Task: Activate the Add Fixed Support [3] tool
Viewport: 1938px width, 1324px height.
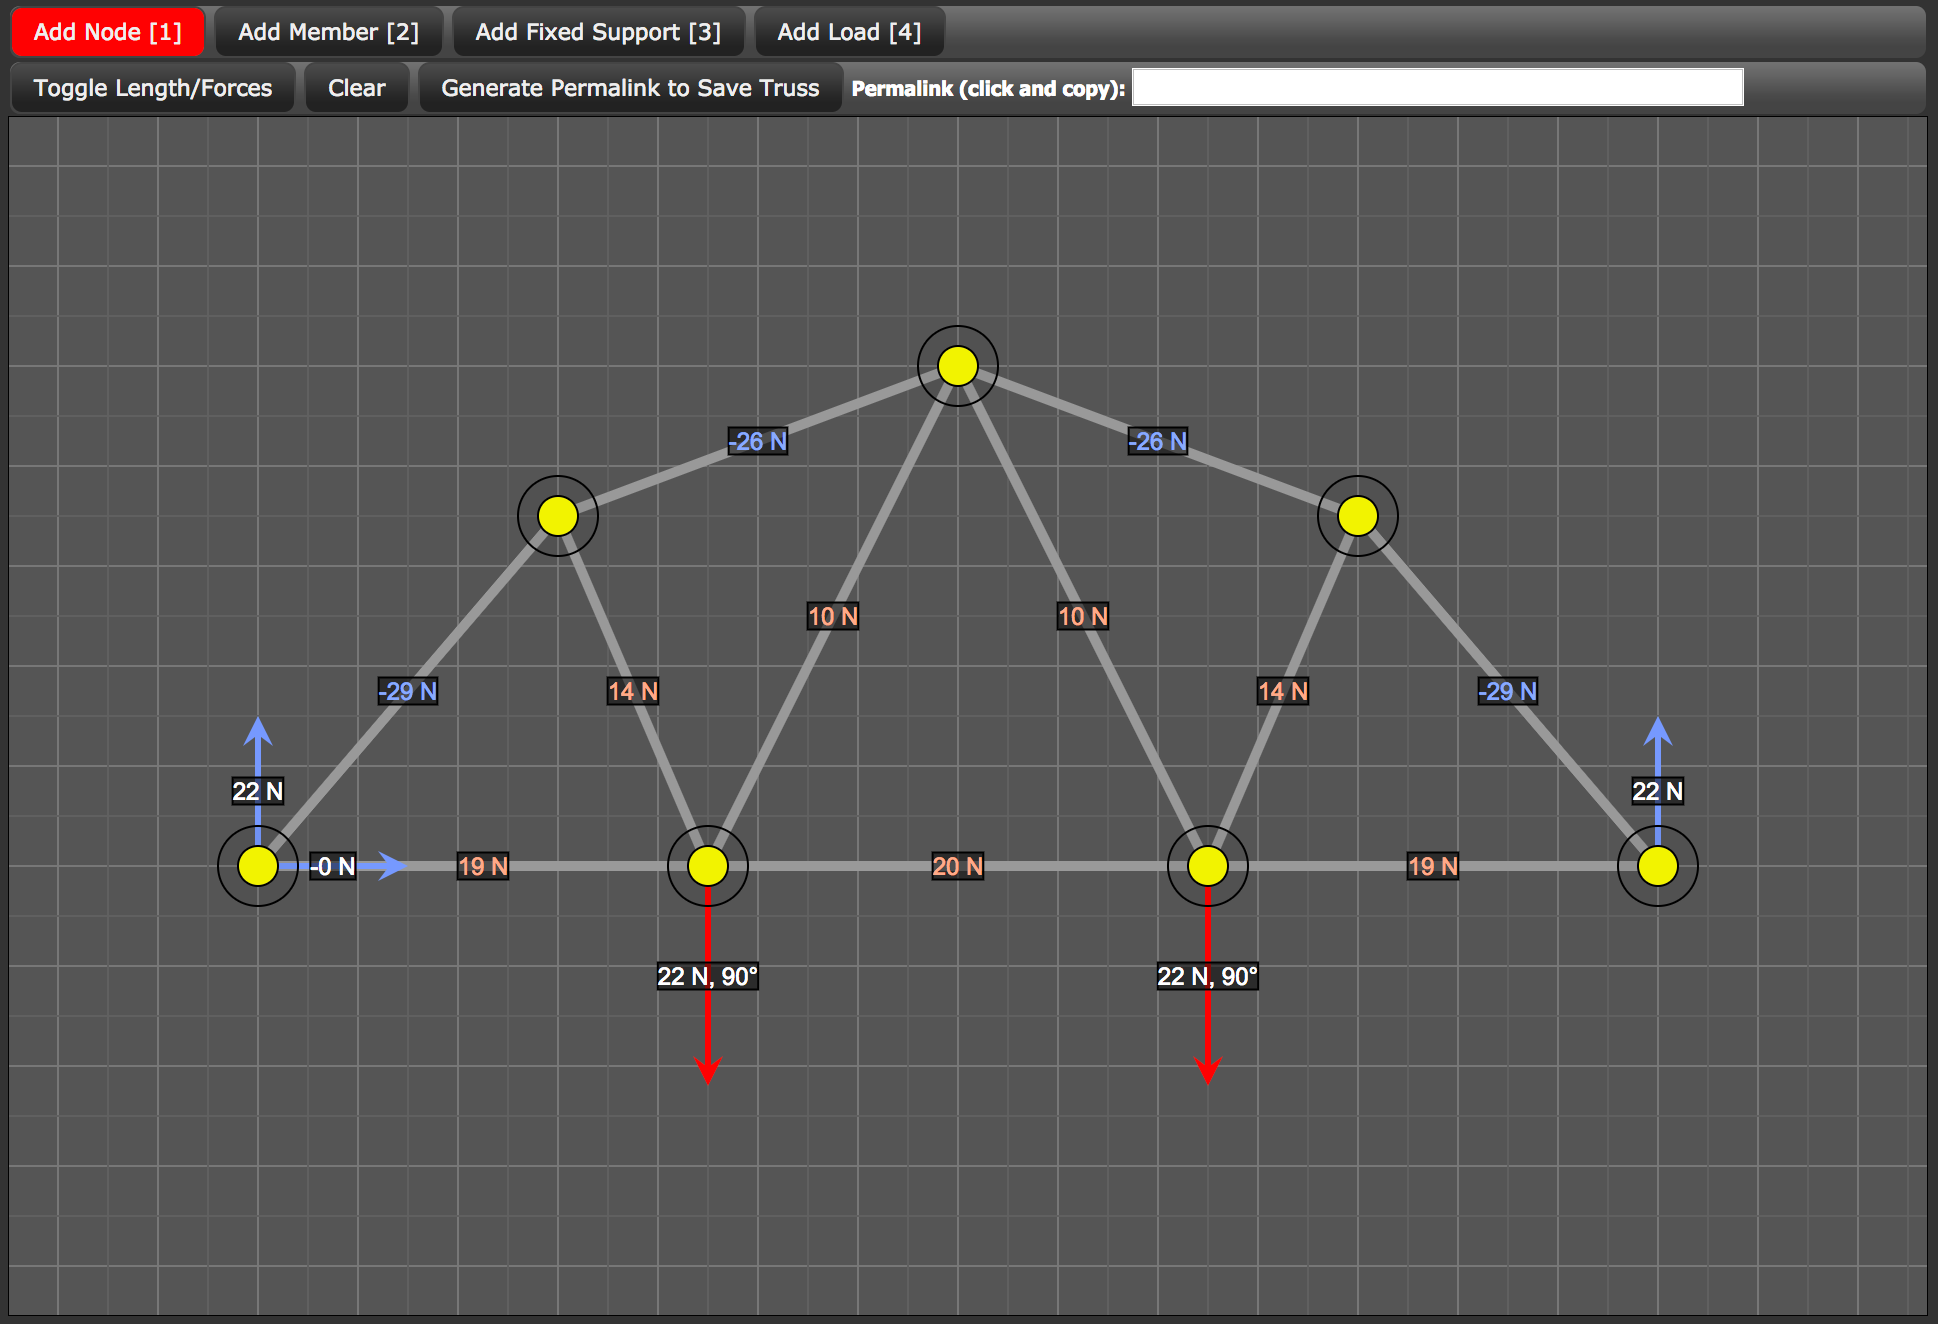Action: pos(598,31)
